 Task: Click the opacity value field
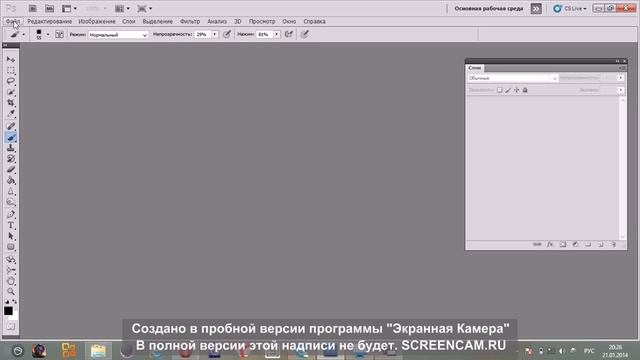click(203, 34)
